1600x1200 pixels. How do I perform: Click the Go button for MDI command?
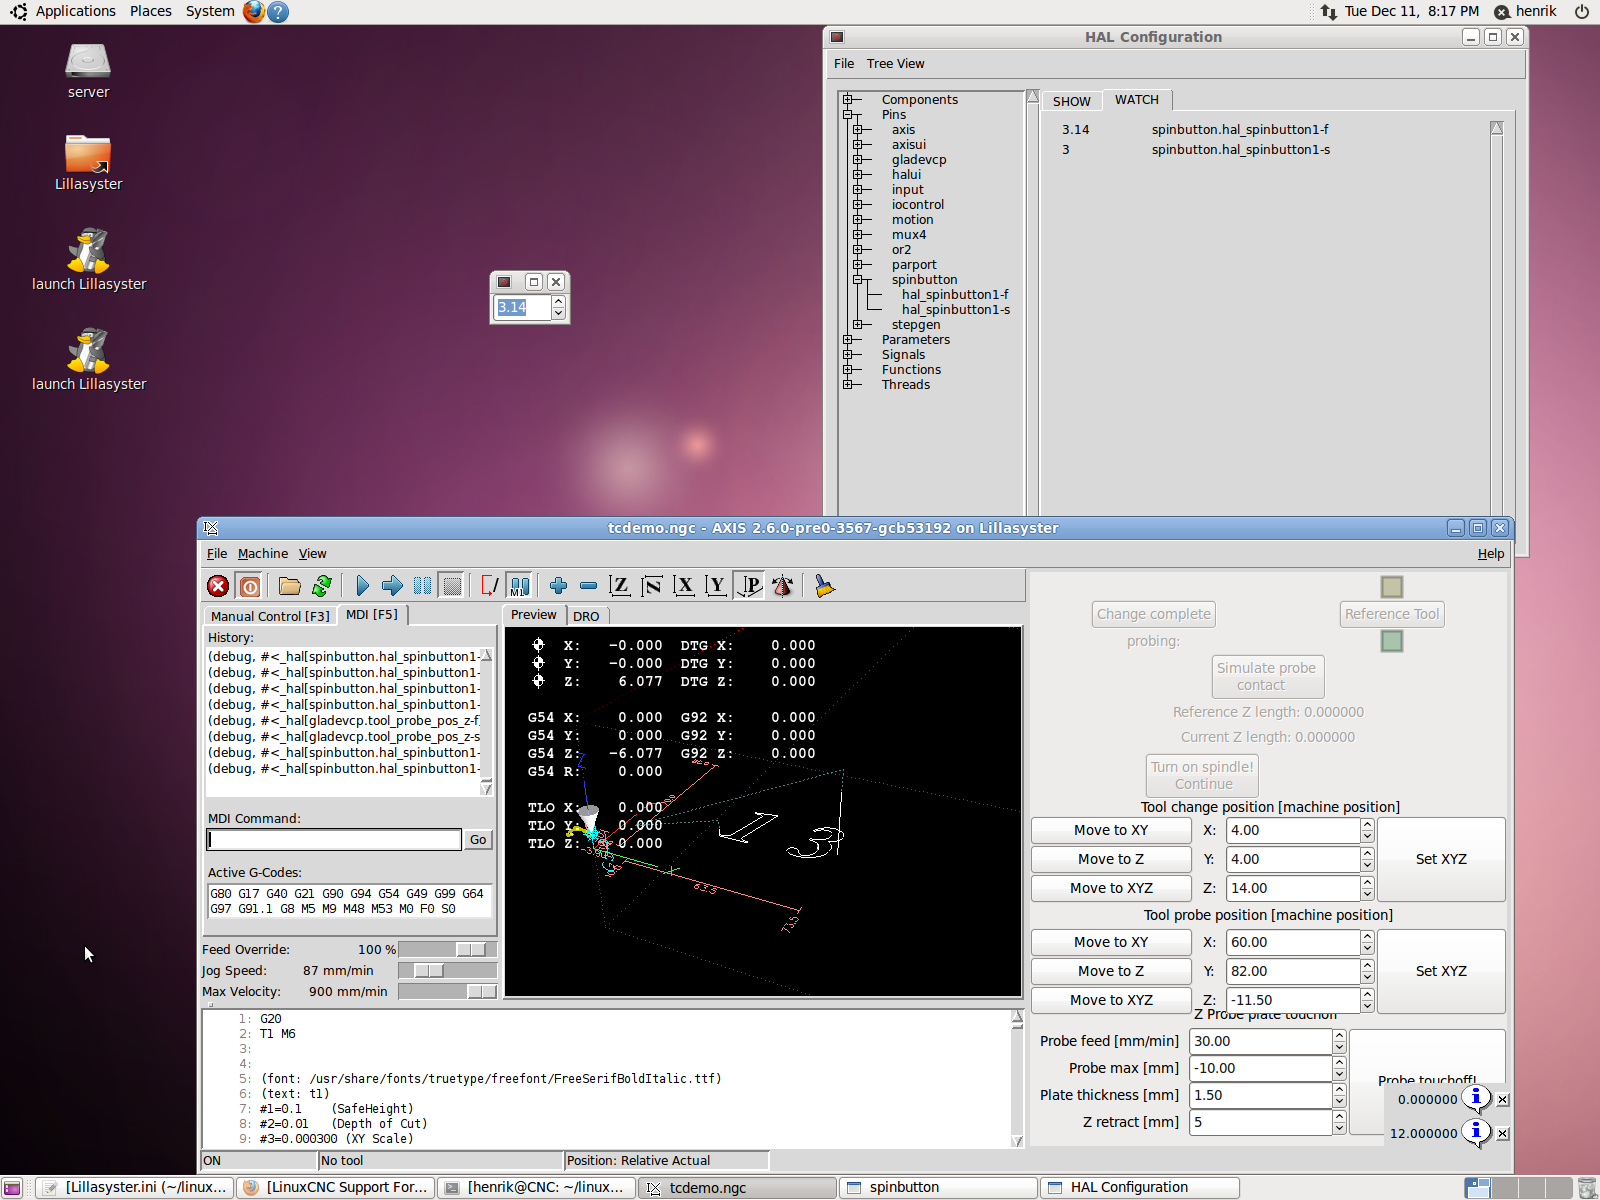pyautogui.click(x=478, y=840)
